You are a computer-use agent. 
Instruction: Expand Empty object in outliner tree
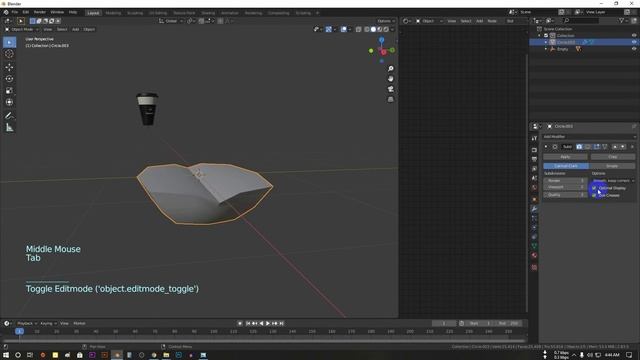click(546, 49)
